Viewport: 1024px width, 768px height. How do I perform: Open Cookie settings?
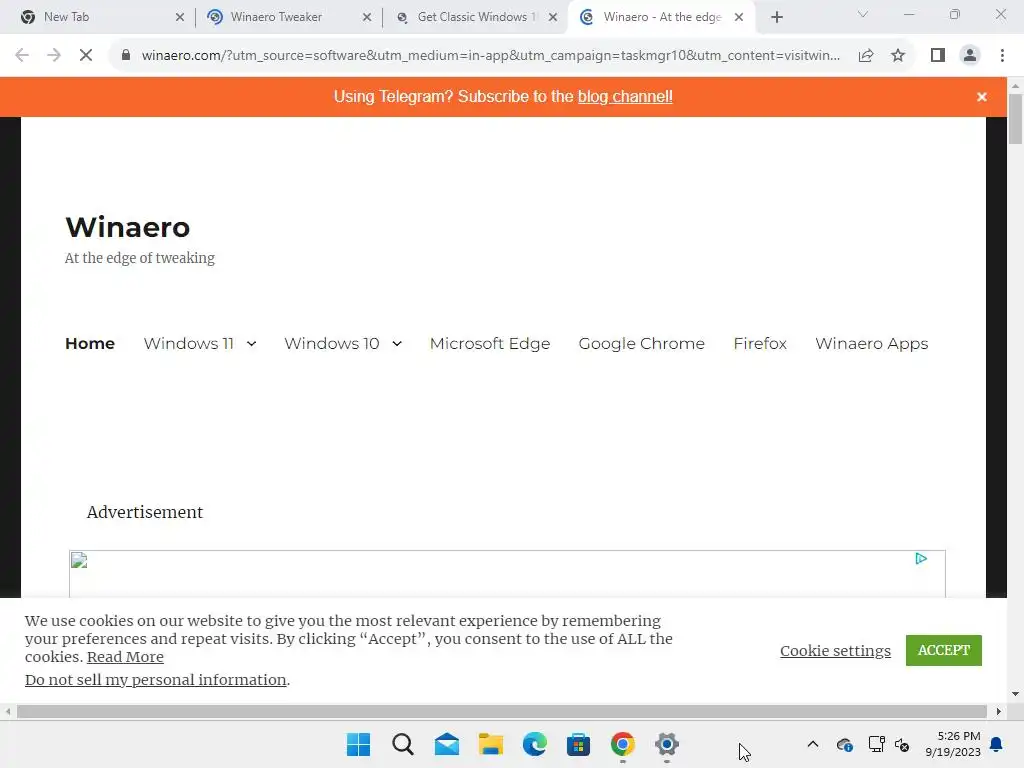point(835,651)
